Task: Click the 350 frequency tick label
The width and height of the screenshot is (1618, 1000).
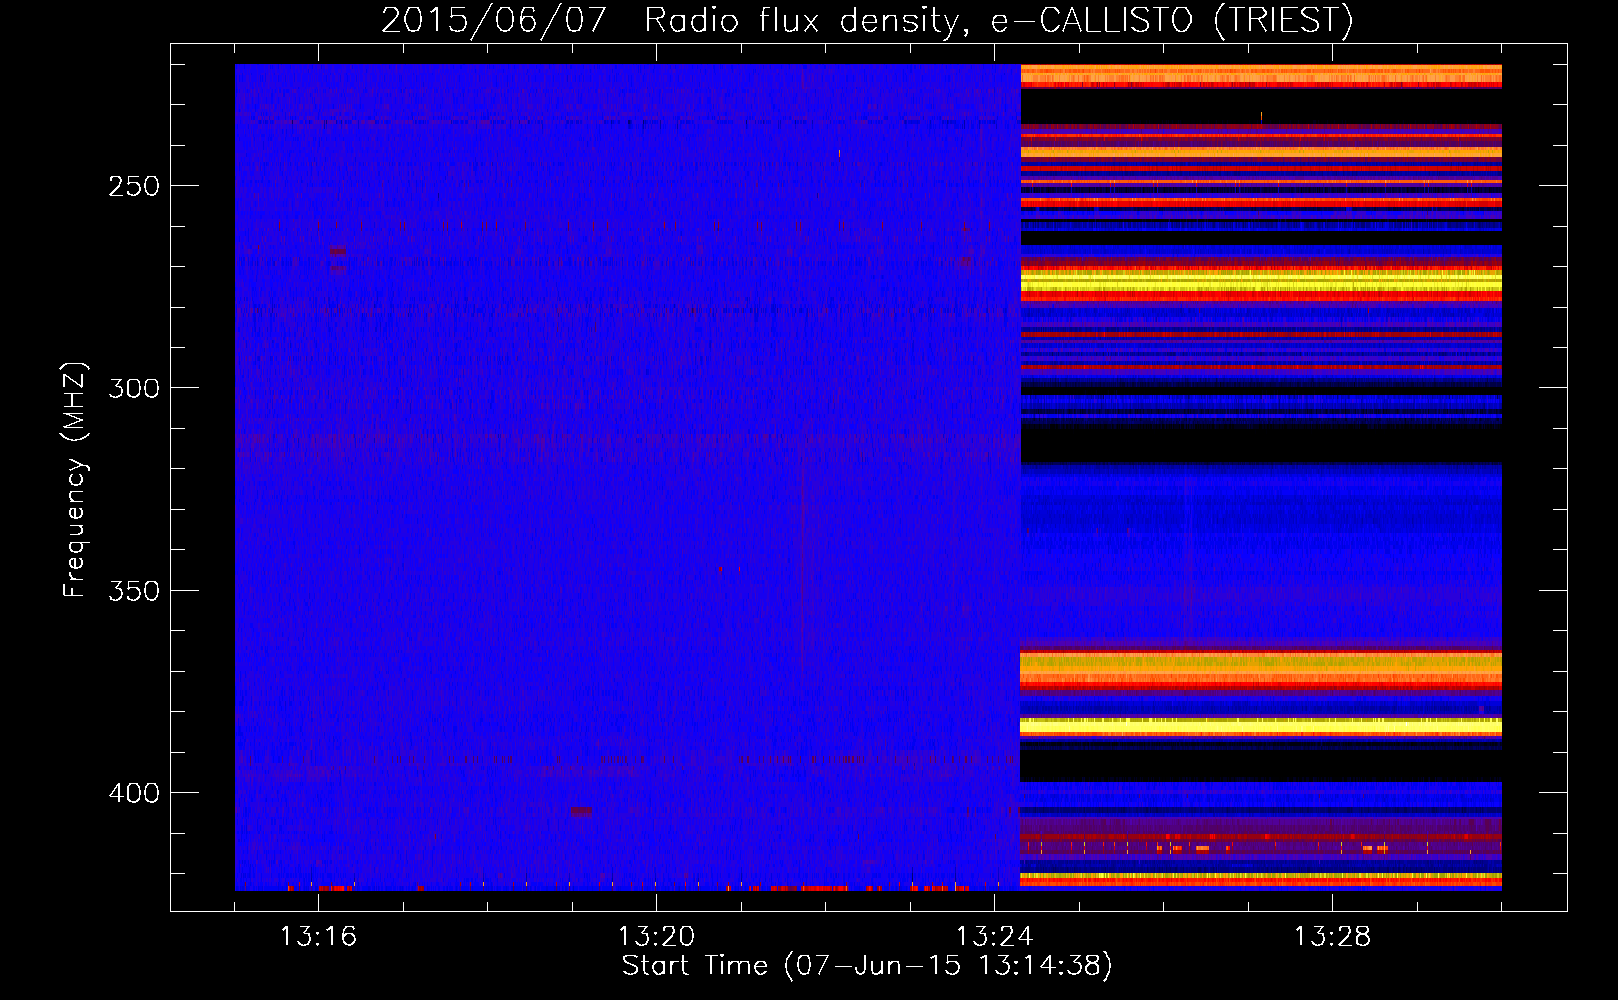Action: coord(134,591)
